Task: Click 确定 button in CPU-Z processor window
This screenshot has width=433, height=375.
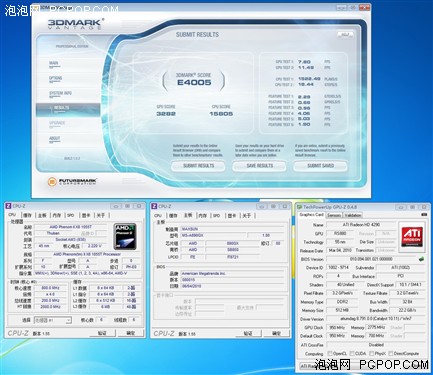Action: 131,333
